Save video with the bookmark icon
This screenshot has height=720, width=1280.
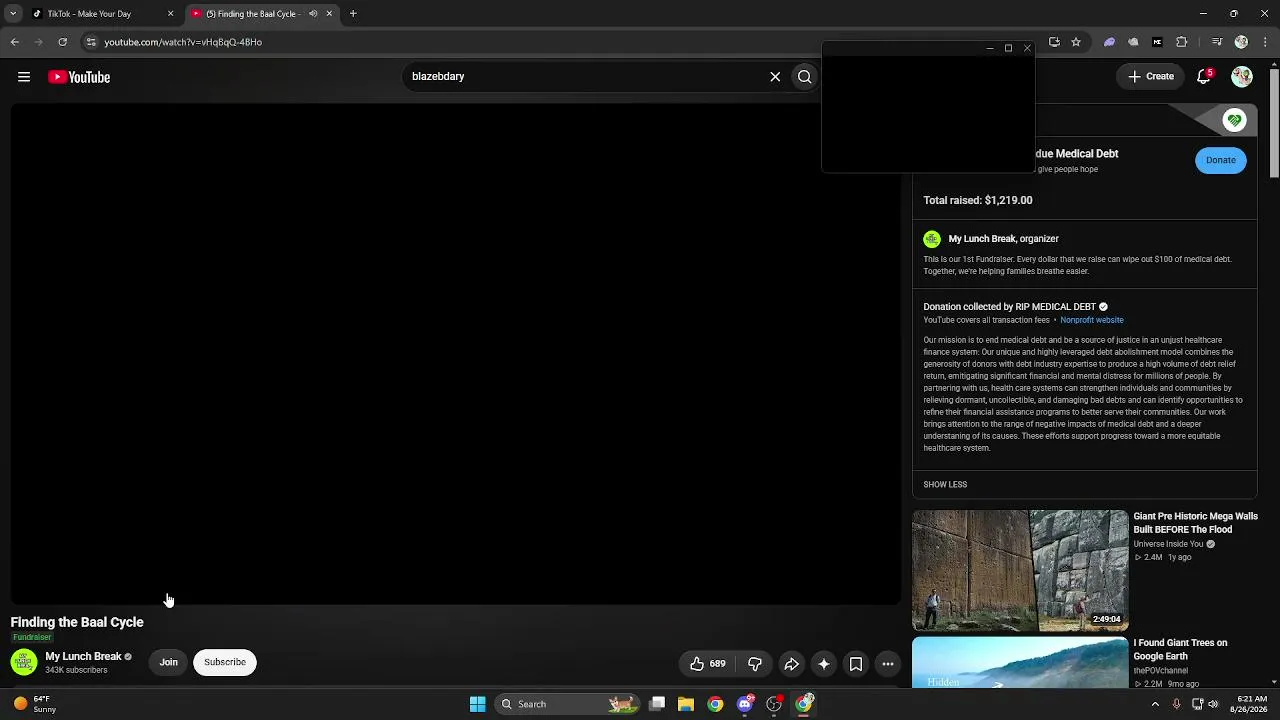pos(856,664)
